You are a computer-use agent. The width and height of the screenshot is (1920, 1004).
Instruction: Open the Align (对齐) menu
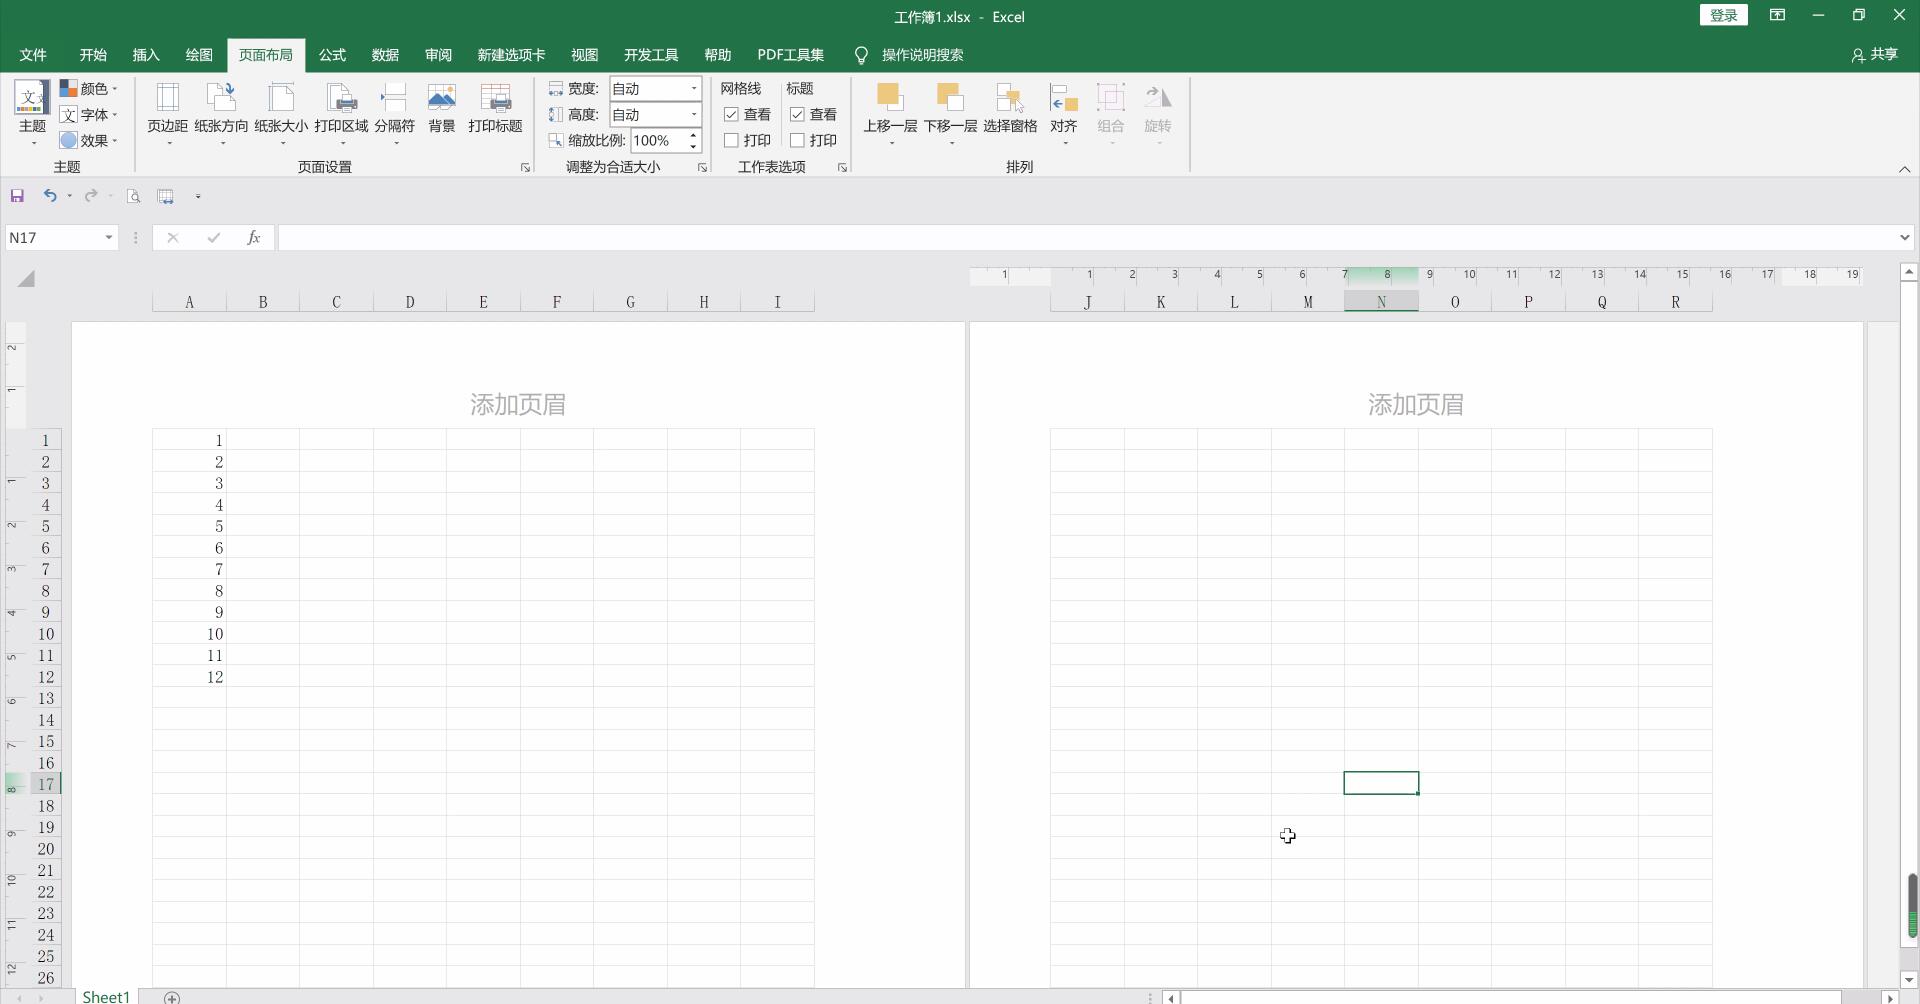(1063, 112)
